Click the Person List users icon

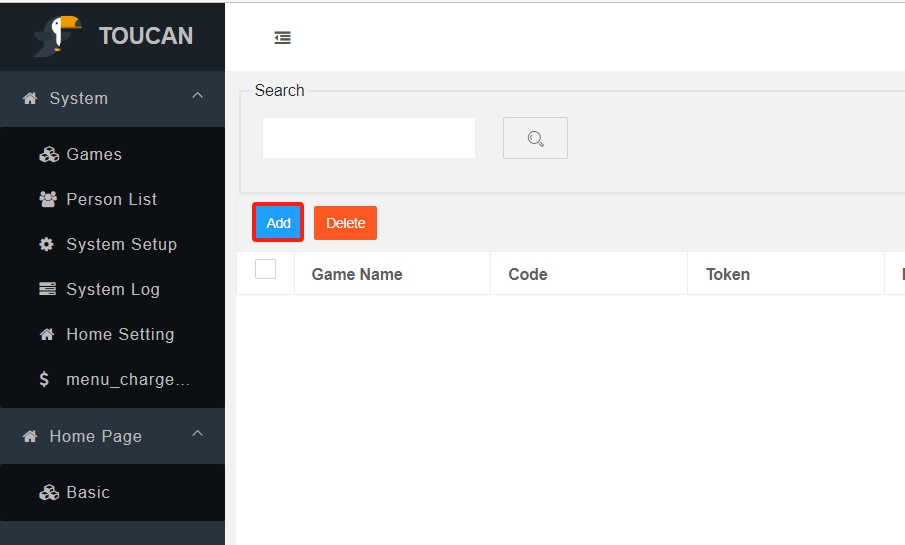pos(48,200)
